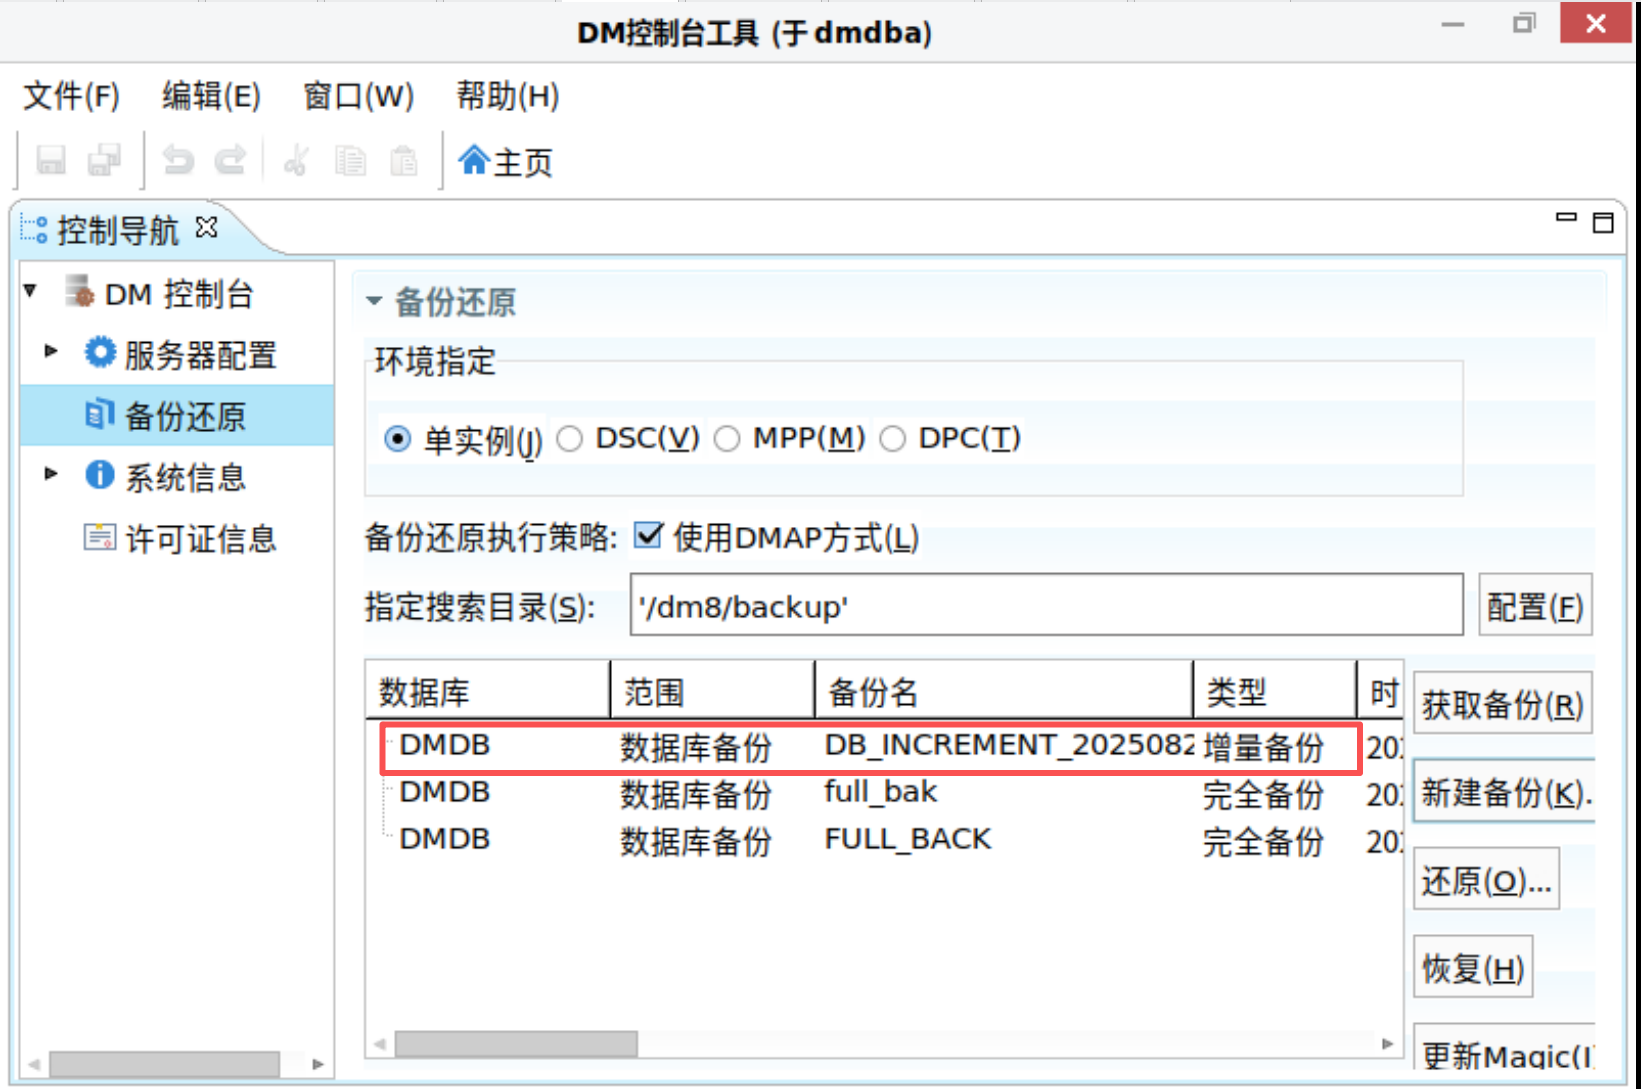1641x1089 pixels.
Task: Click the Copy toolbar icon
Action: click(350, 160)
